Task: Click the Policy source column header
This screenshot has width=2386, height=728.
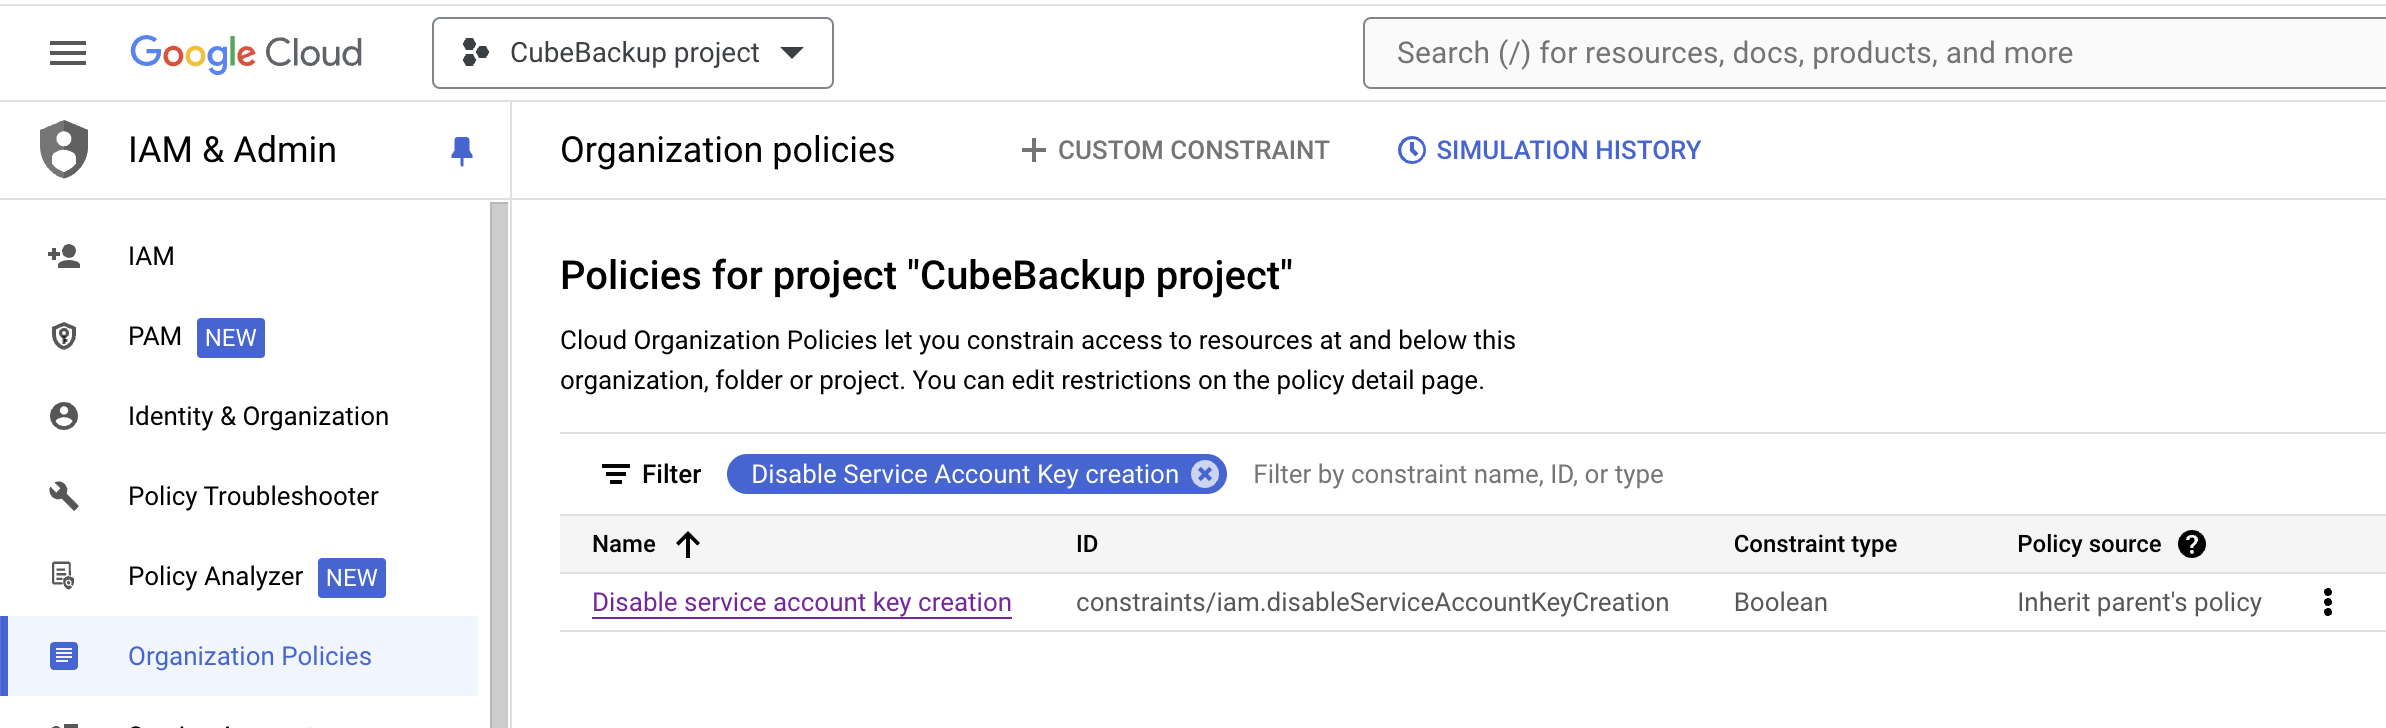Action: (x=2089, y=544)
